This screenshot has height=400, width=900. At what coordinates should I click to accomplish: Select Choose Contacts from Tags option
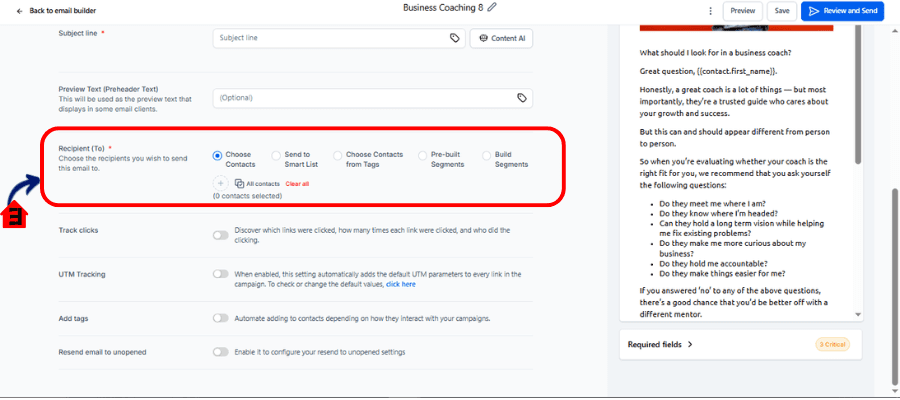pos(337,155)
